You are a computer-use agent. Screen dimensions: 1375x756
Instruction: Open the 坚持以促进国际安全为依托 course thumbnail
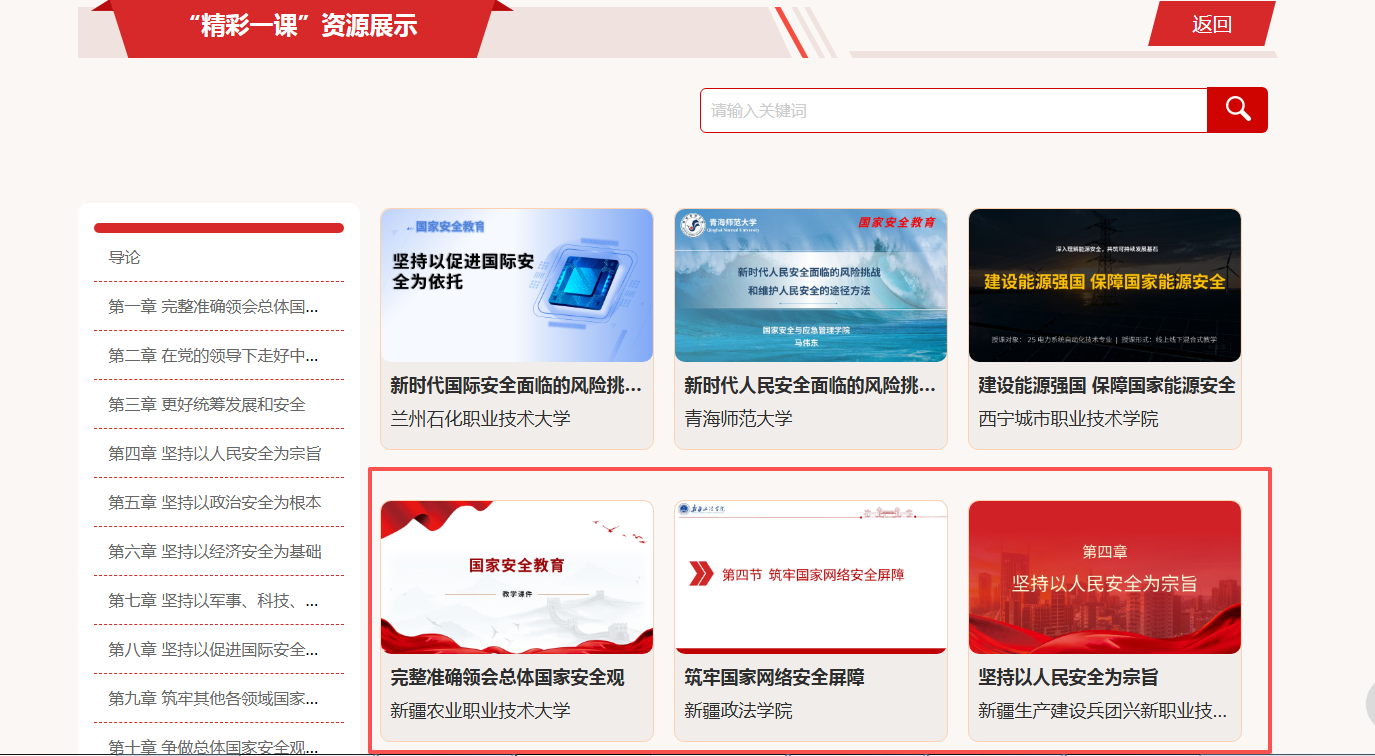[x=517, y=285]
